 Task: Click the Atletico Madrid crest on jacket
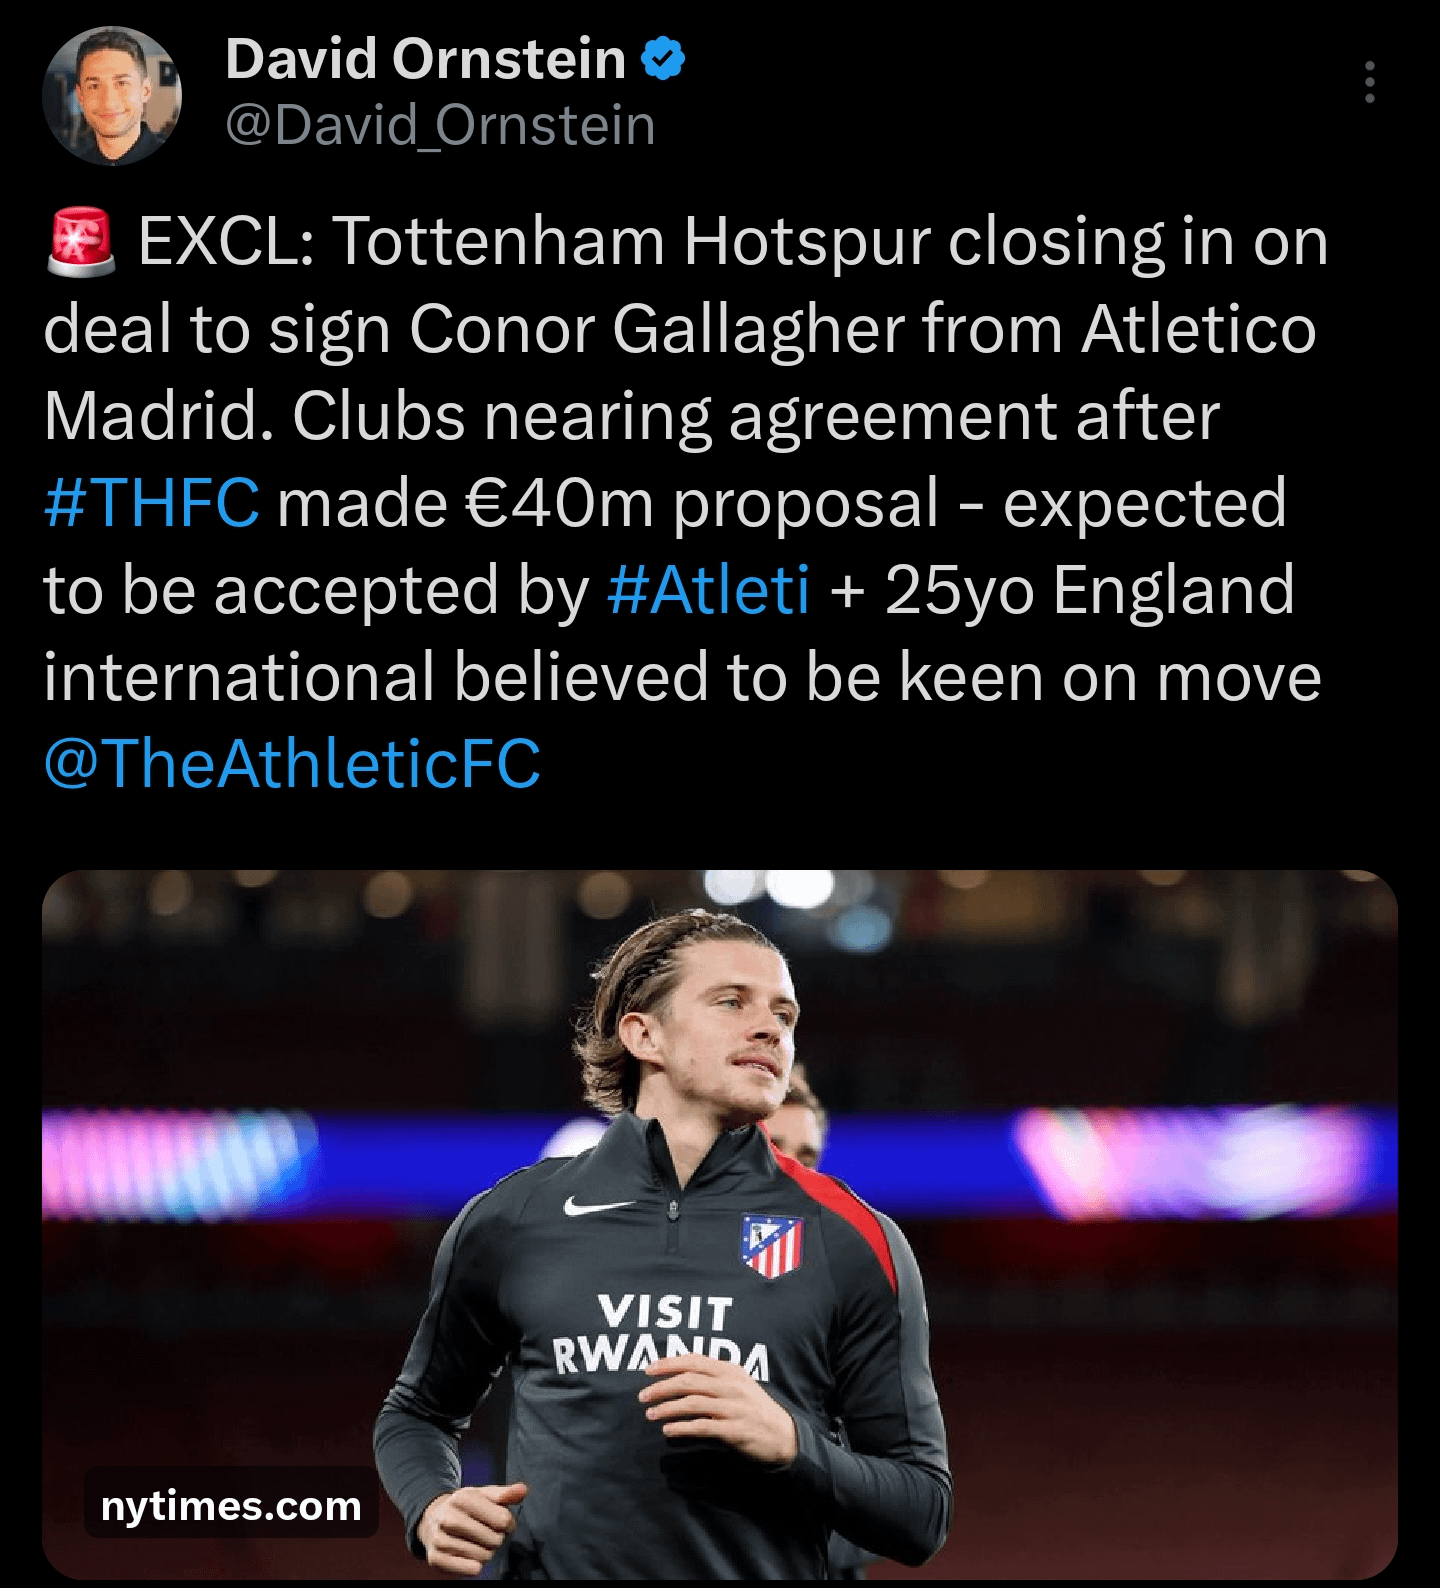[771, 1245]
